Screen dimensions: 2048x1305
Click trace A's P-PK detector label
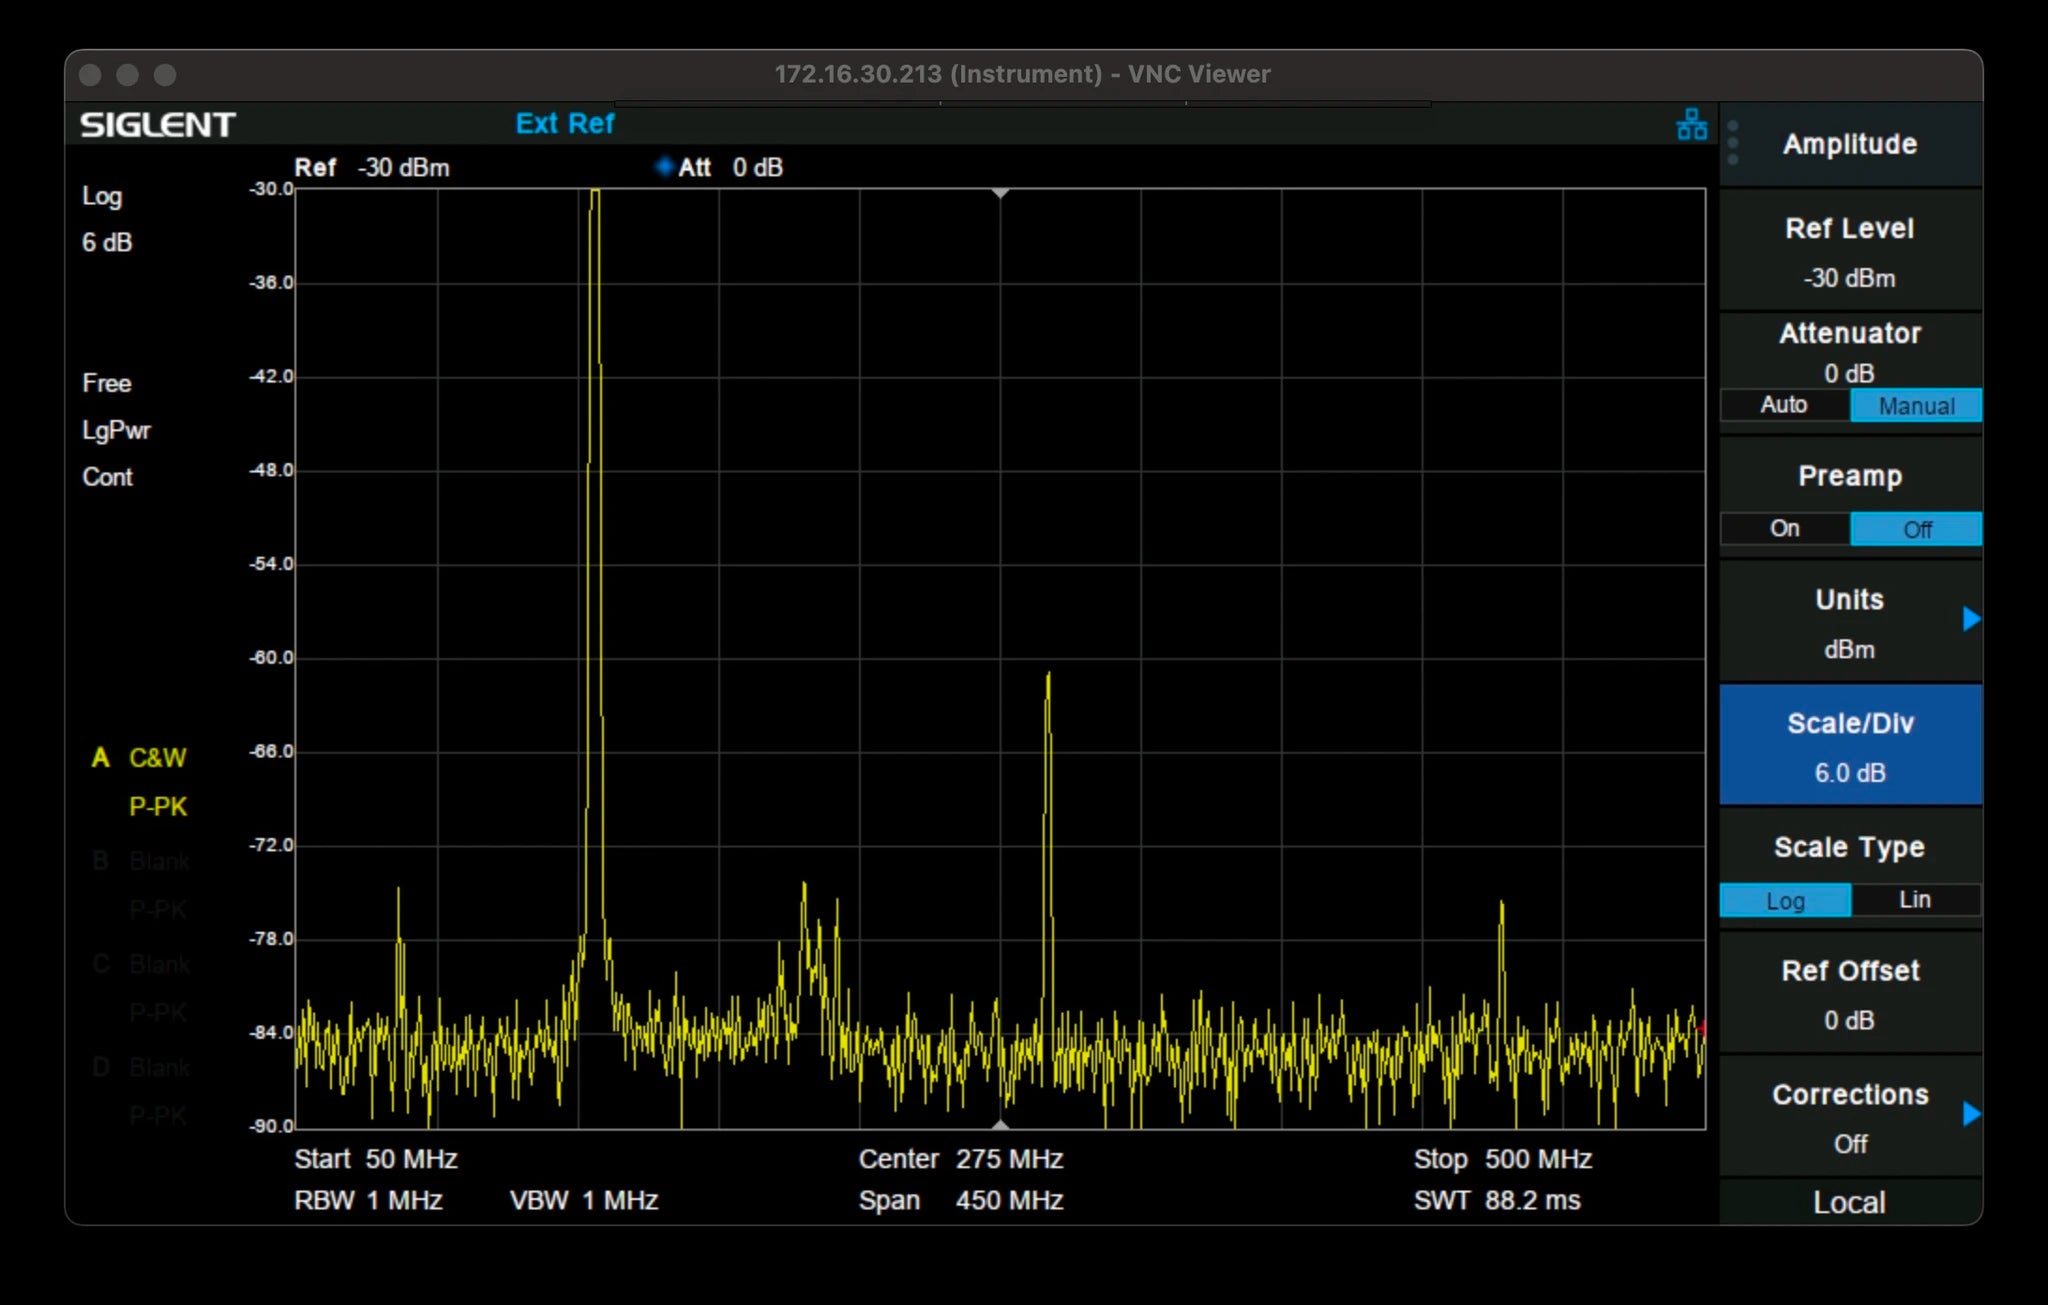click(x=158, y=806)
